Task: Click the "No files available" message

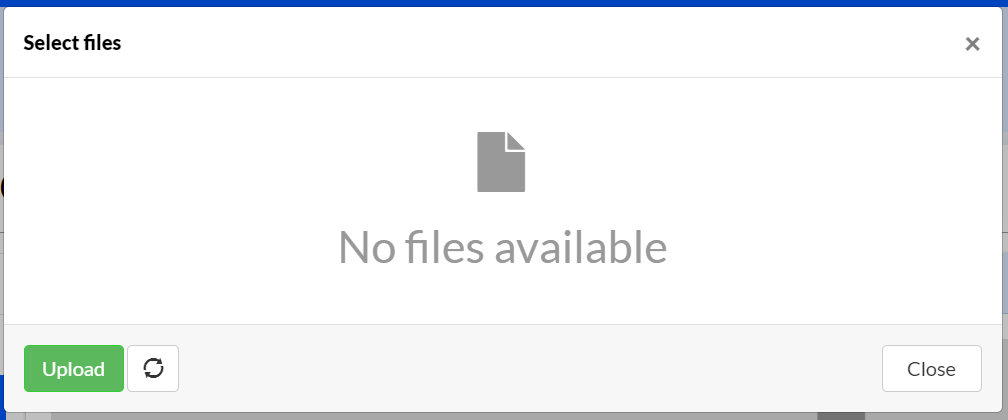Action: [x=502, y=248]
